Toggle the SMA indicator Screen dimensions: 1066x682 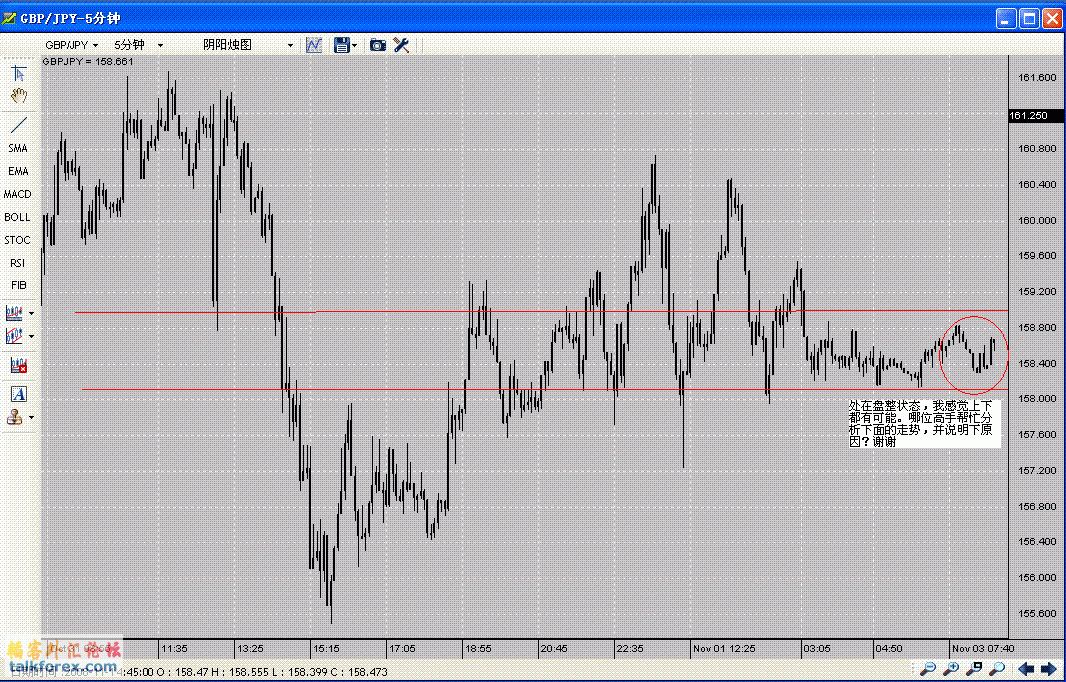[18, 148]
